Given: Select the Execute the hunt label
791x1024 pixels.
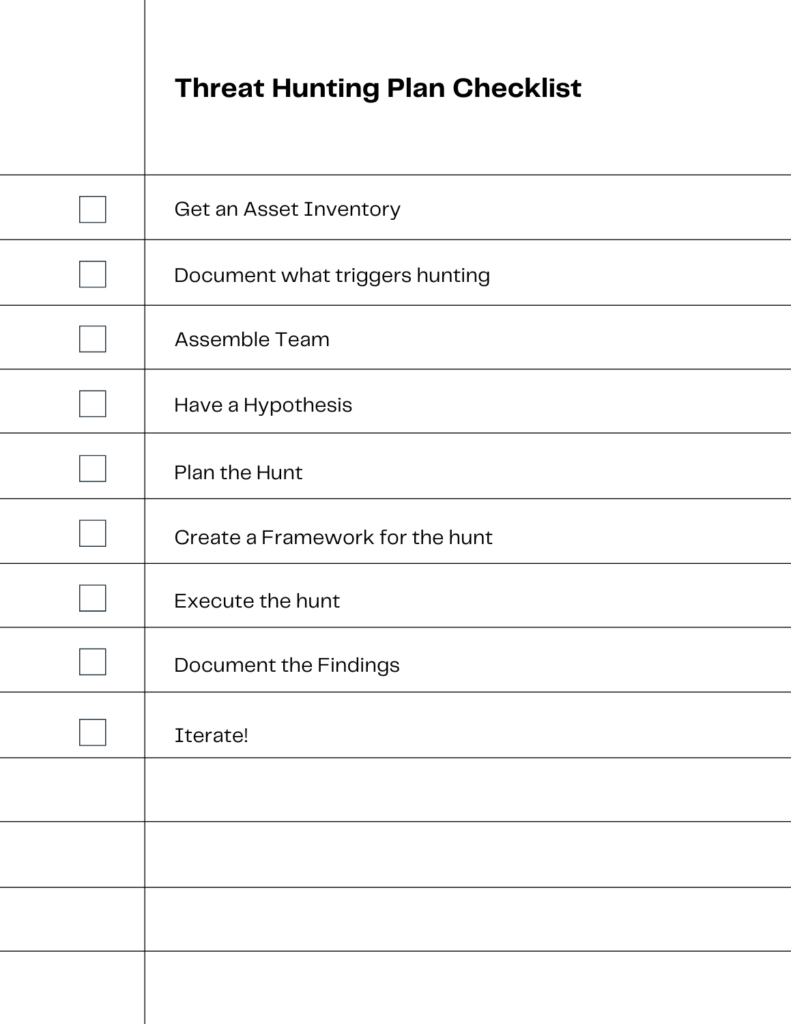Looking at the screenshot, I should coord(257,600).
